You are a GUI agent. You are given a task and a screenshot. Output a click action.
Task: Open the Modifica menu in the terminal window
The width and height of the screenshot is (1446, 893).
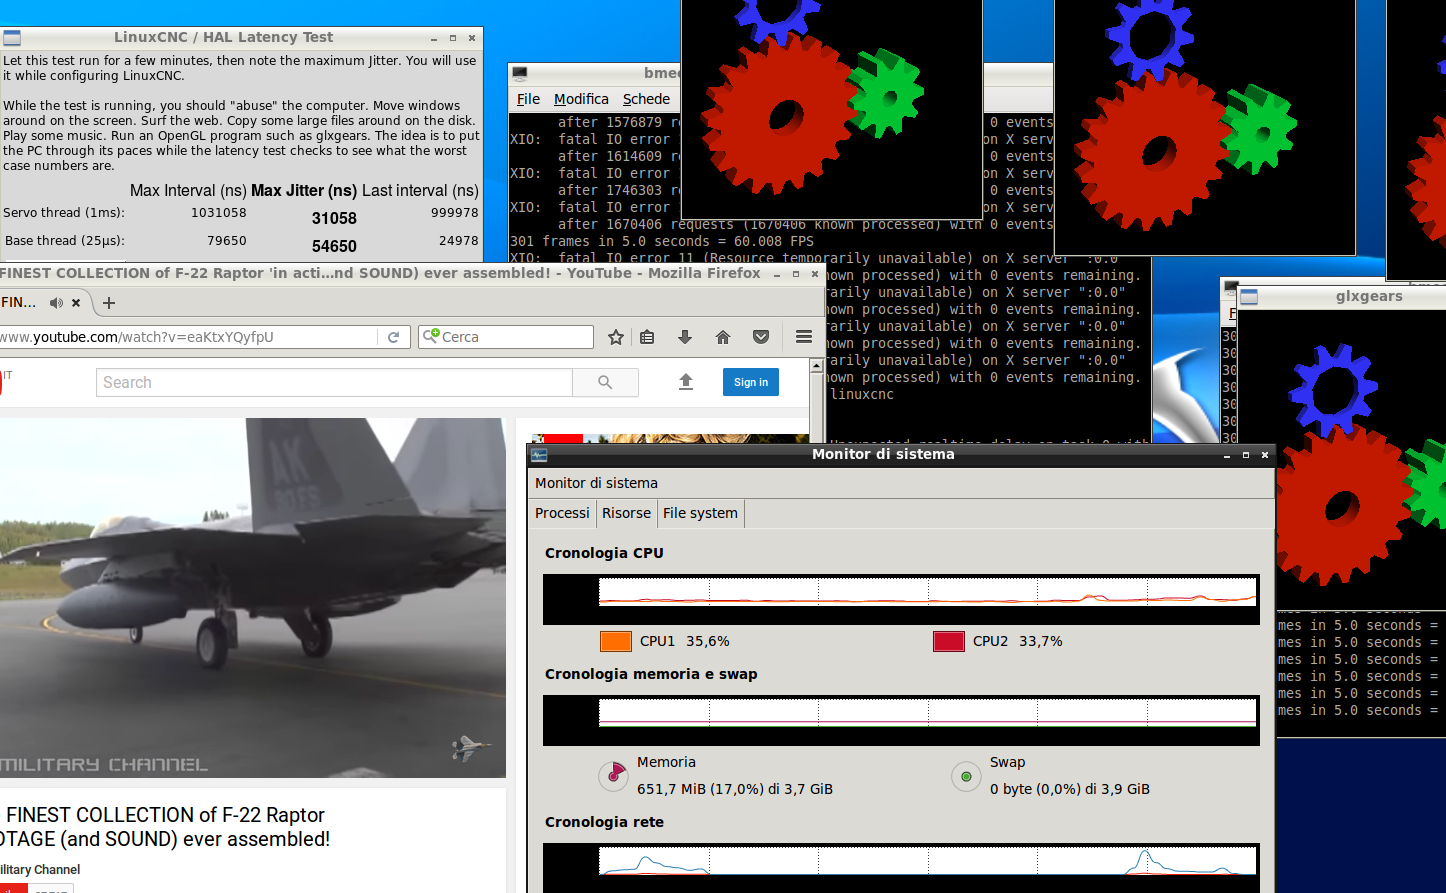pos(581,99)
